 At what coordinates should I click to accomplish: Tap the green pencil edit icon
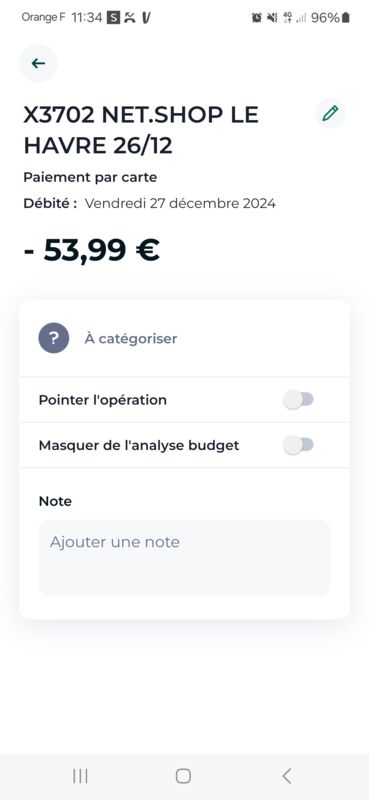coord(330,113)
